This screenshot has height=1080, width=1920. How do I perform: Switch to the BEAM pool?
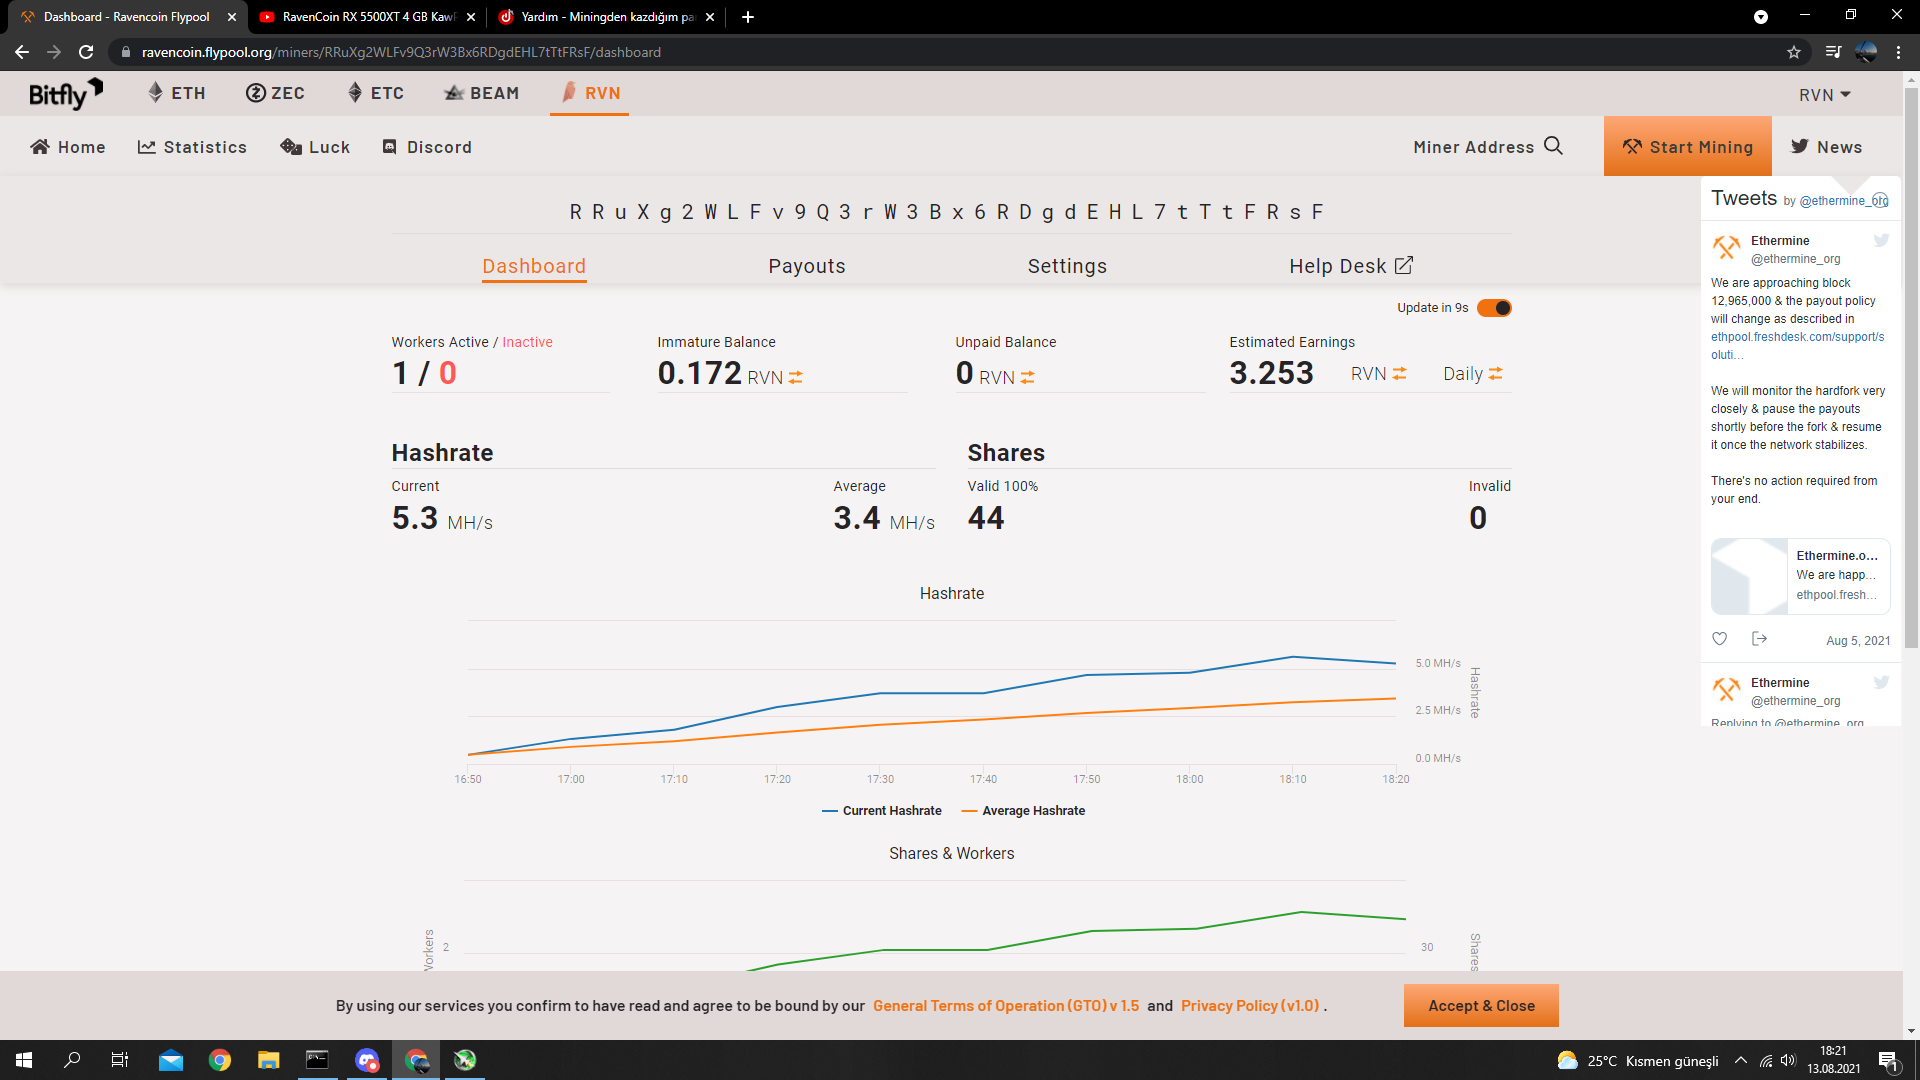tap(481, 93)
